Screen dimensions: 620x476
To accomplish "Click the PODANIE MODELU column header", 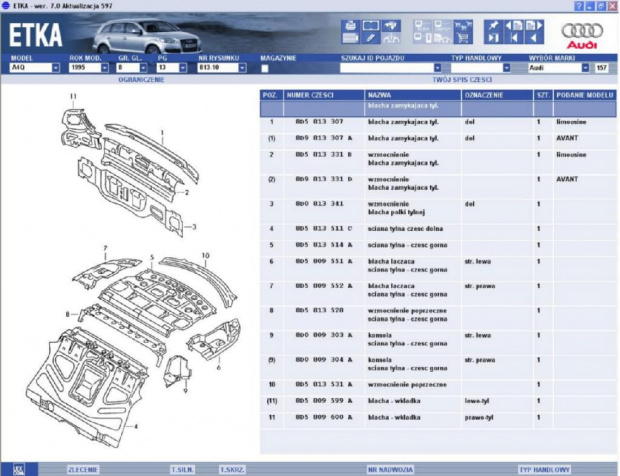I will [584, 95].
